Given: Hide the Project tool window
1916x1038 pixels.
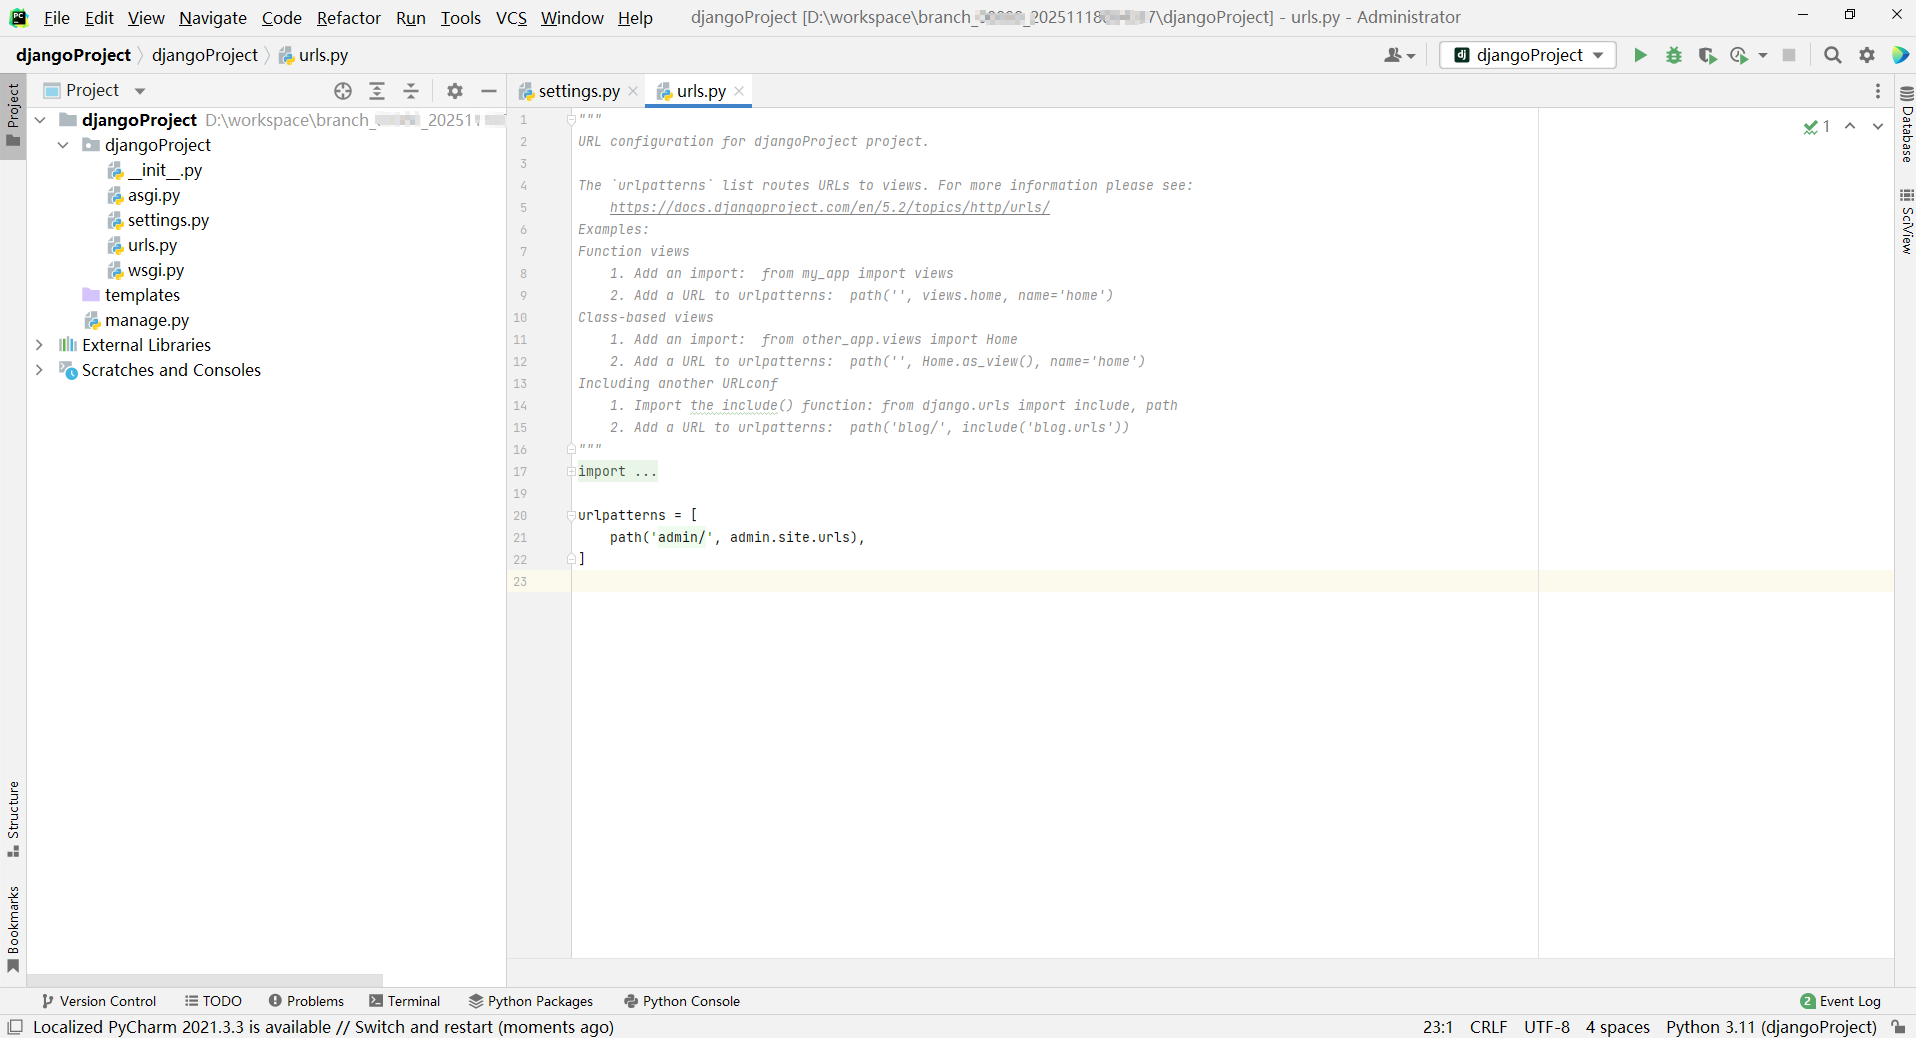Looking at the screenshot, I should click(489, 91).
